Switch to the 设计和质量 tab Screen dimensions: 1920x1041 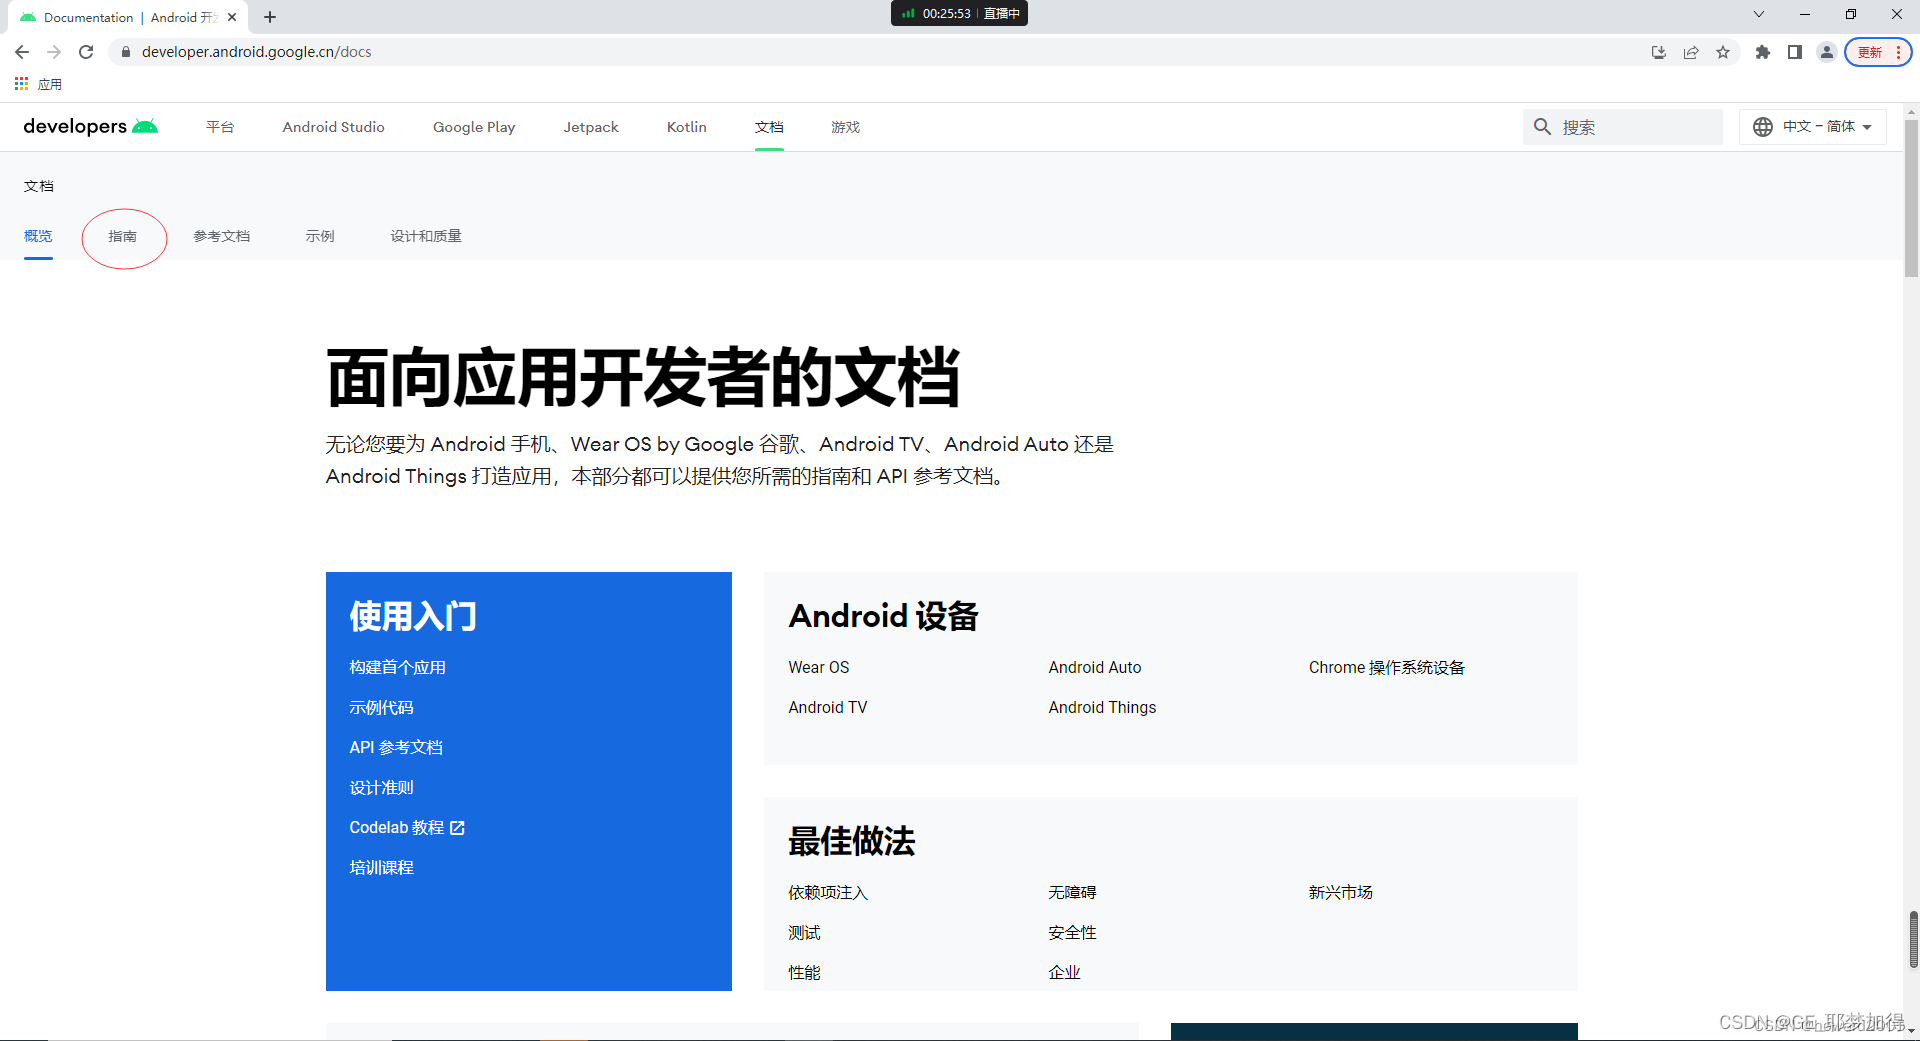pyautogui.click(x=426, y=236)
